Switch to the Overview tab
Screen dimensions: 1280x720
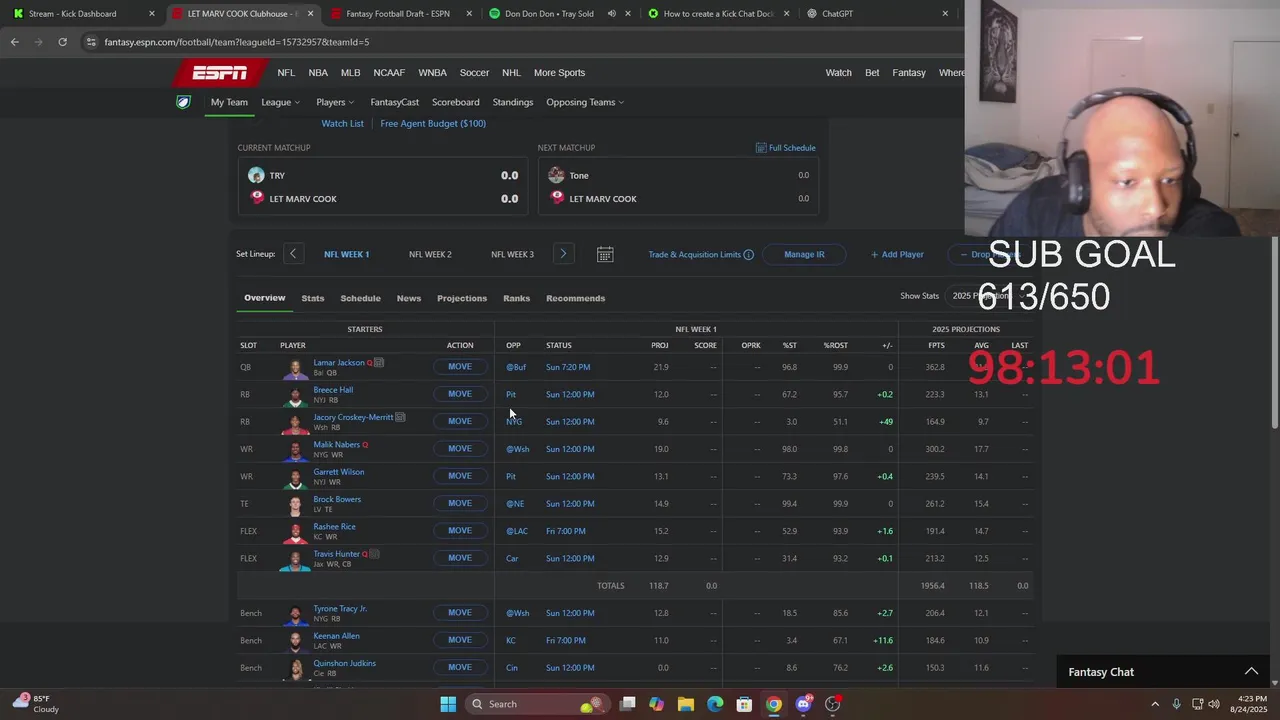coord(265,298)
